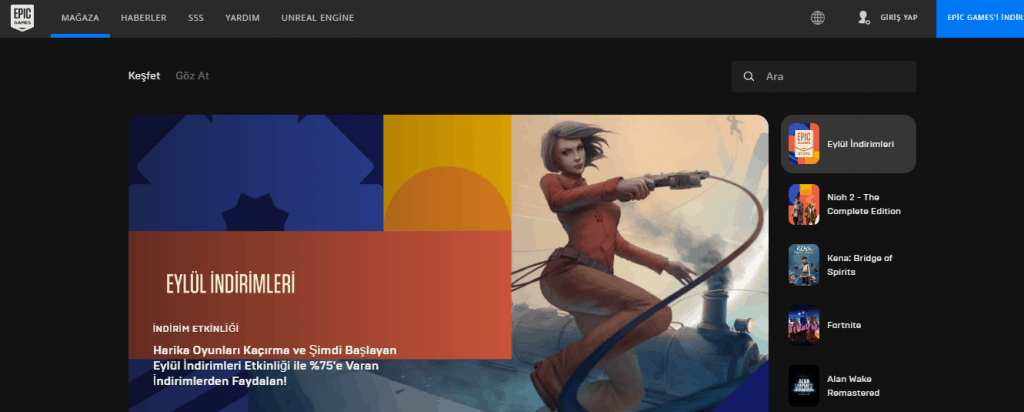Click the EPIC GAMES'İ İNDİR button
This screenshot has width=1024, height=412.
tap(980, 18)
